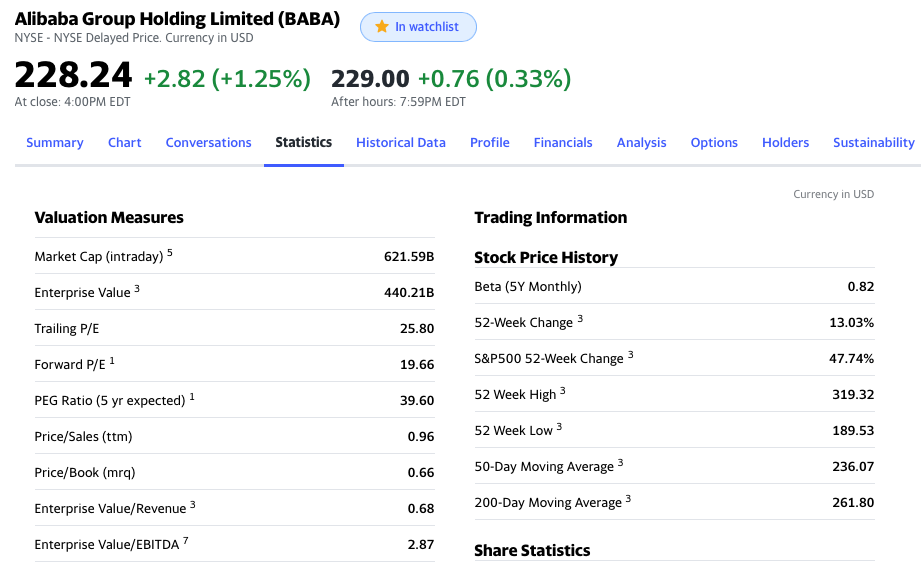
Task: Click the 621.59B market cap value
Action: tap(409, 257)
